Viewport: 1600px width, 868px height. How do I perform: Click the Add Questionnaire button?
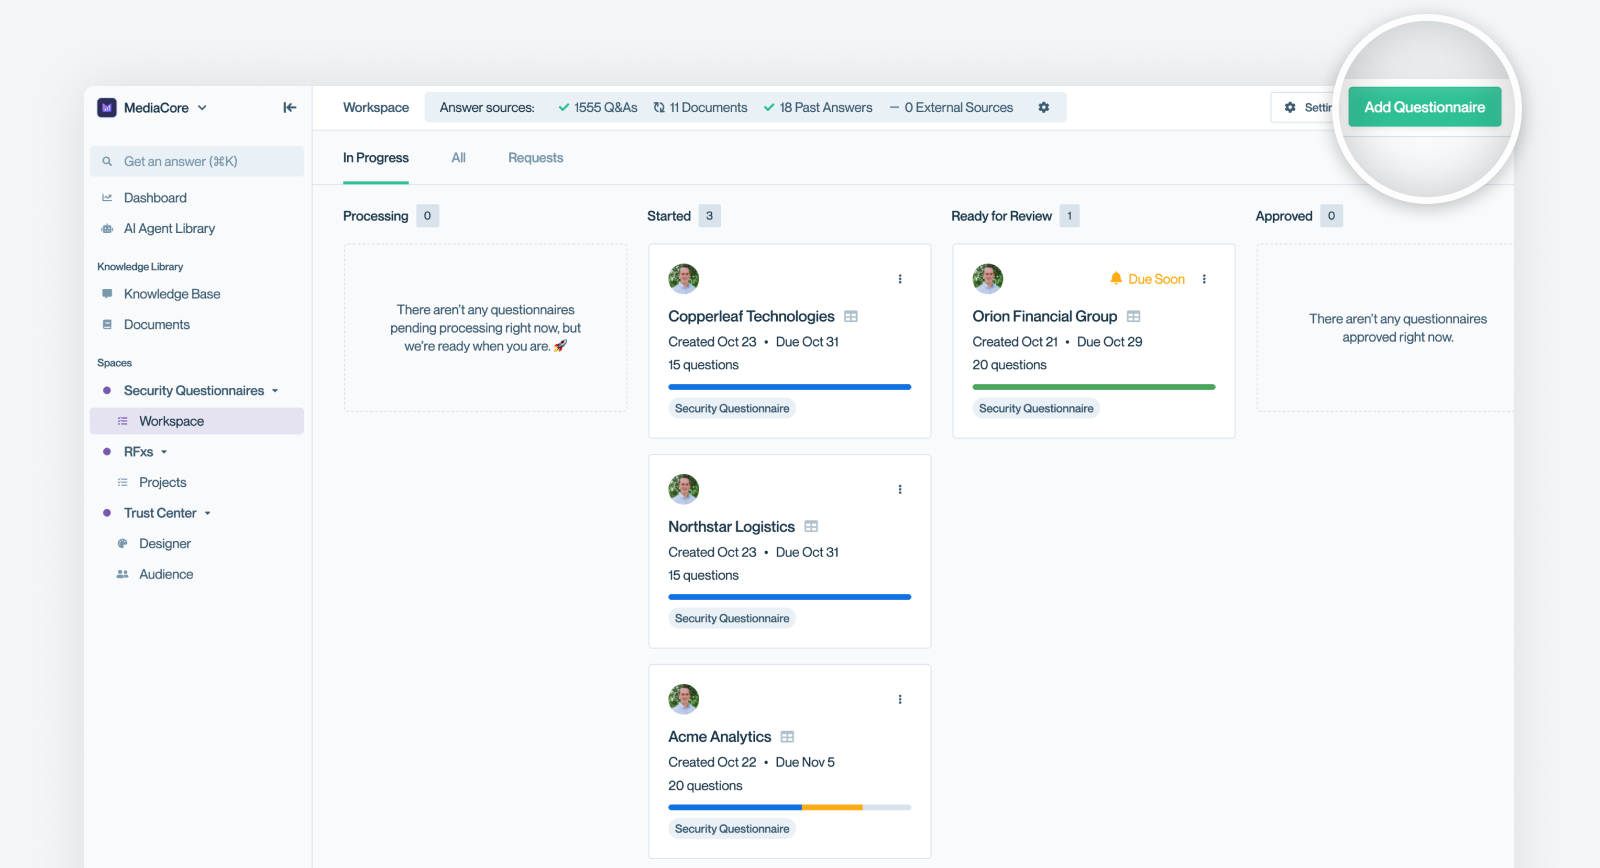pyautogui.click(x=1425, y=107)
